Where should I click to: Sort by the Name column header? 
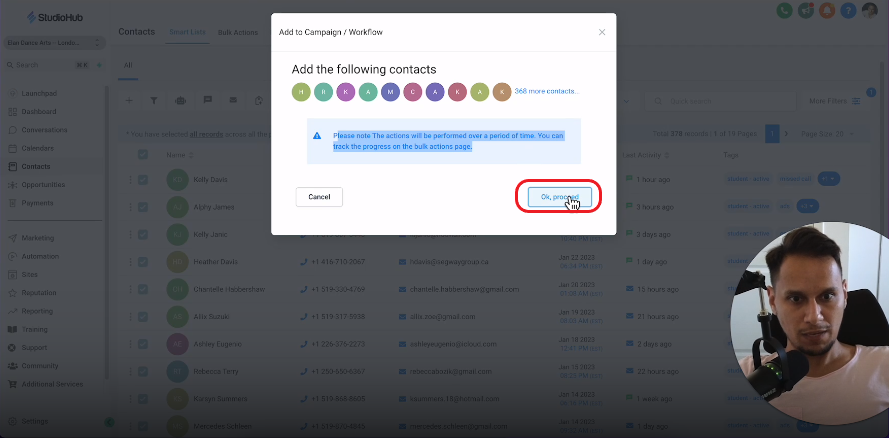pos(180,155)
